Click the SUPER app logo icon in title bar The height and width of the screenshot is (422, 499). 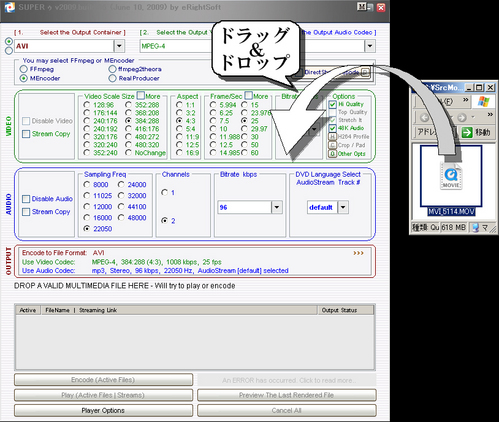tap(9, 7)
